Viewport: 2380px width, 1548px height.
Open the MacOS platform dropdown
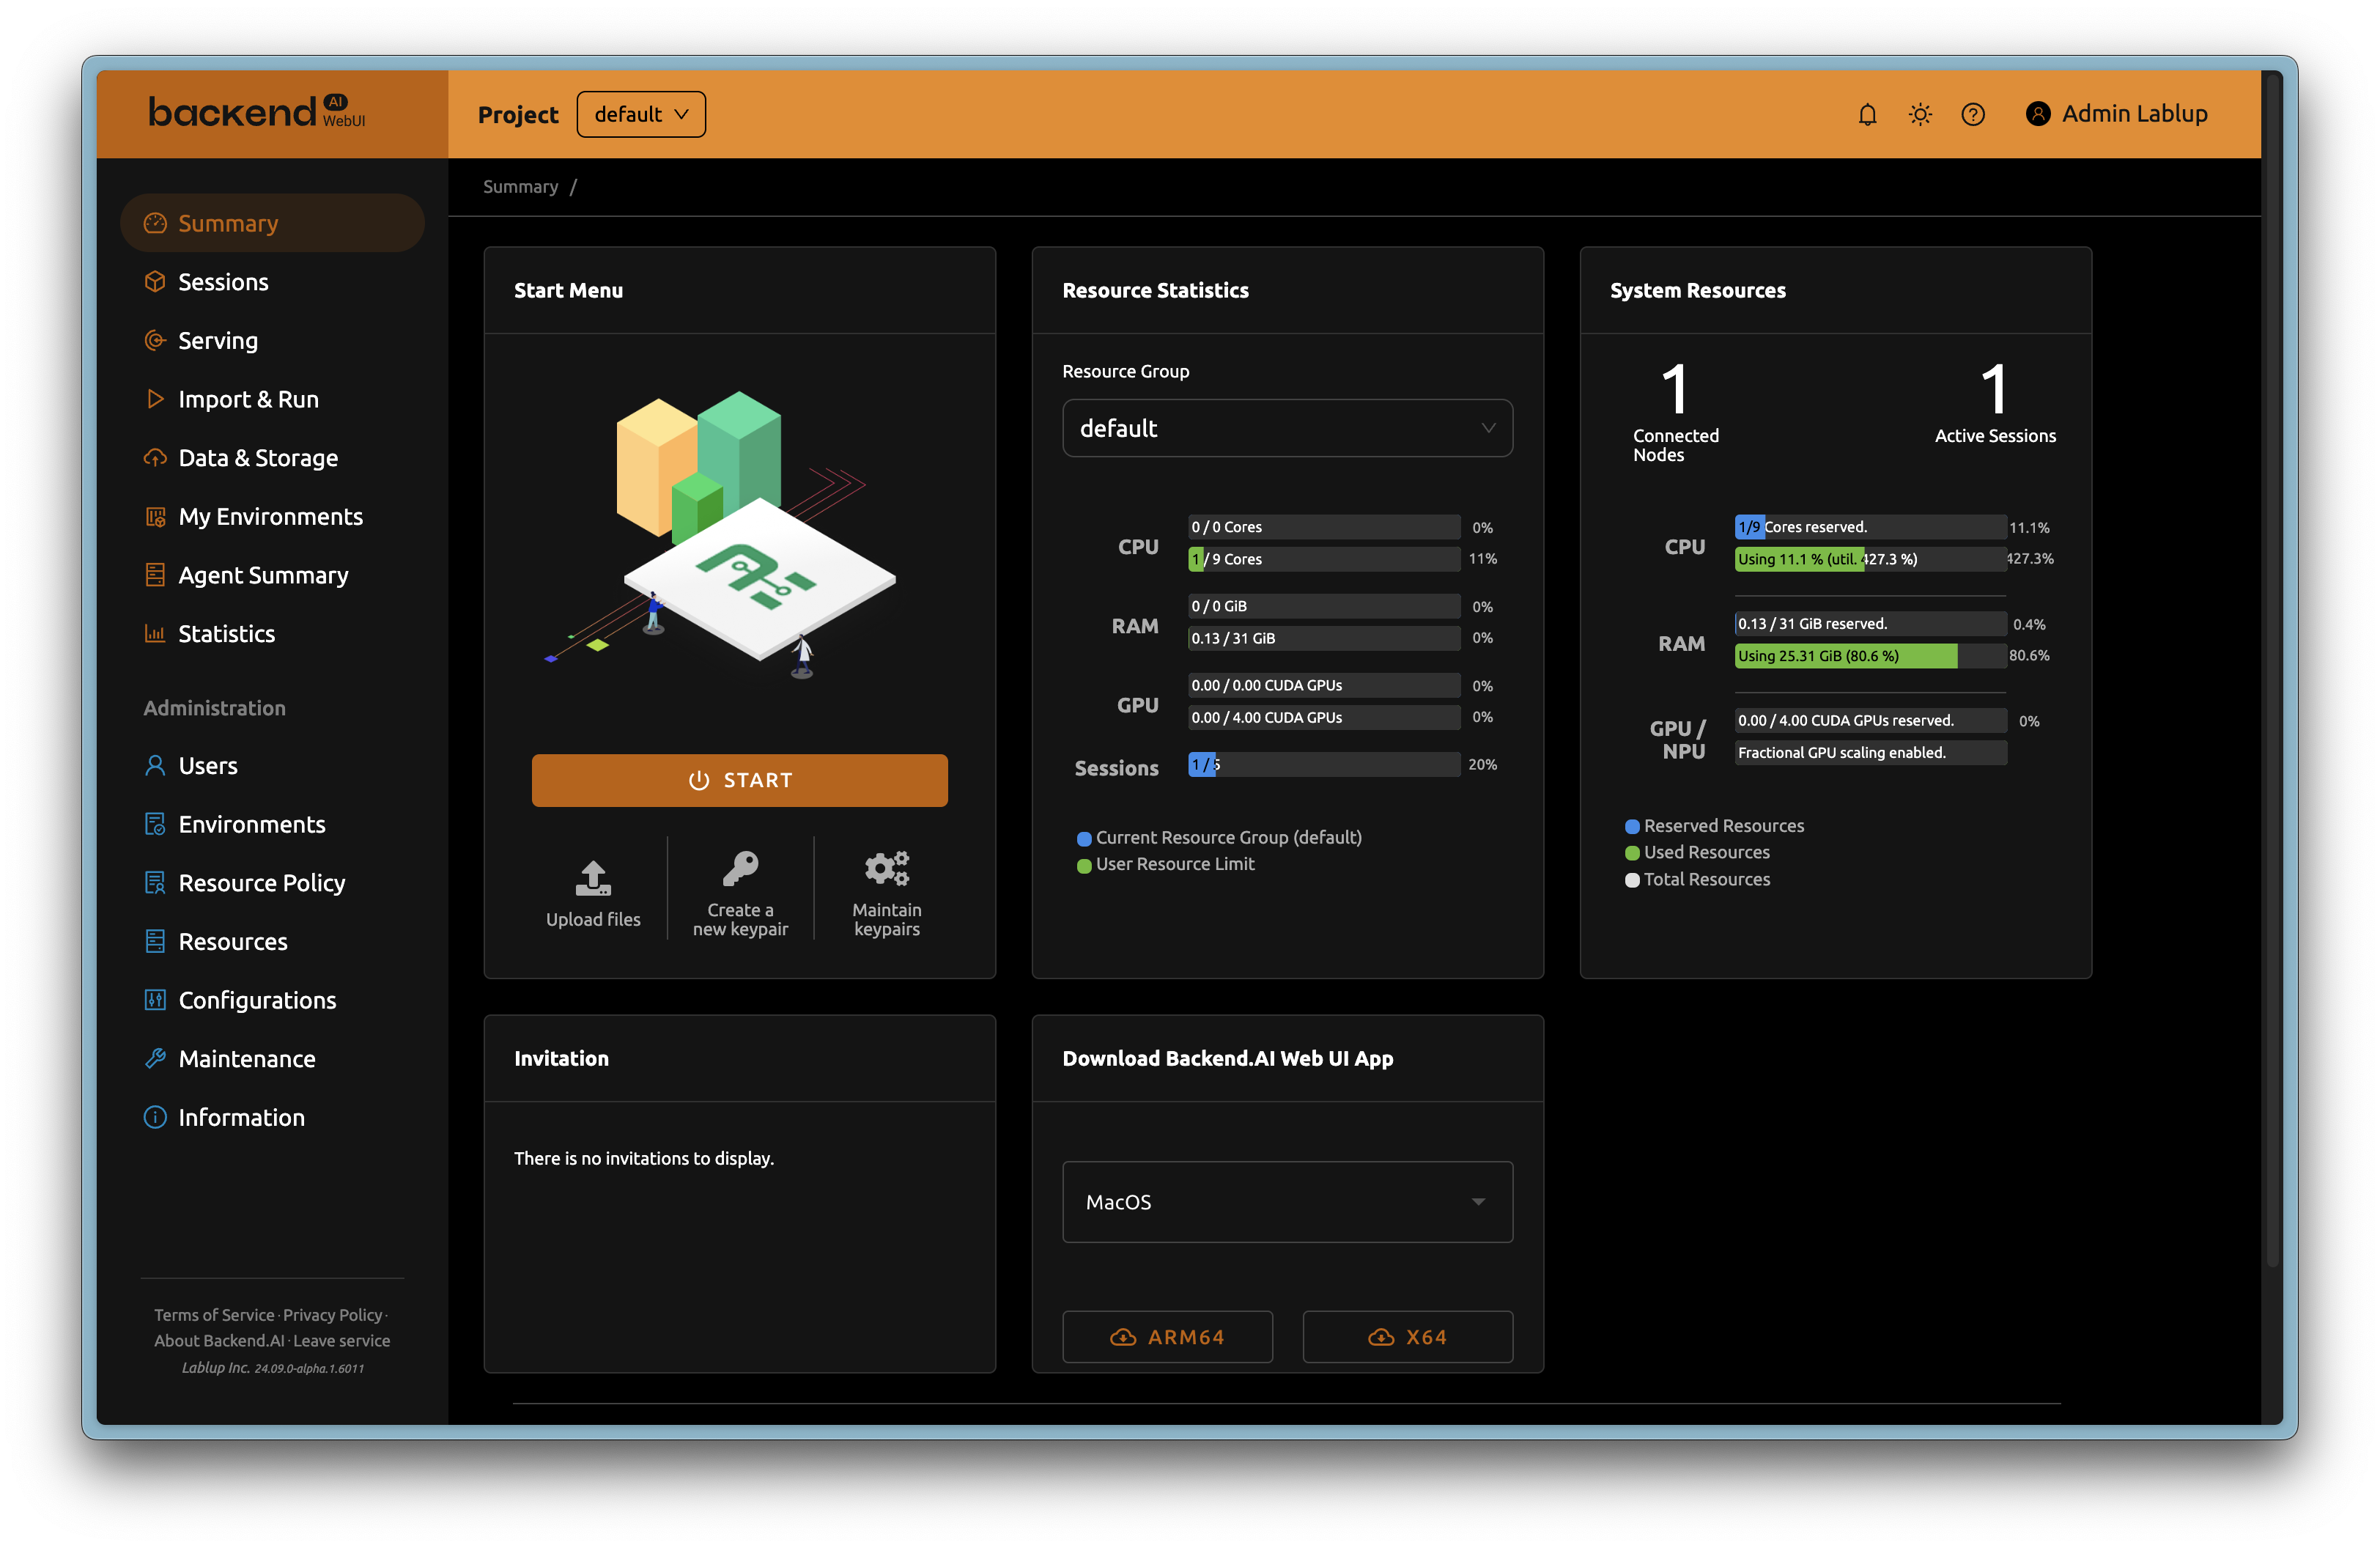[x=1287, y=1202]
